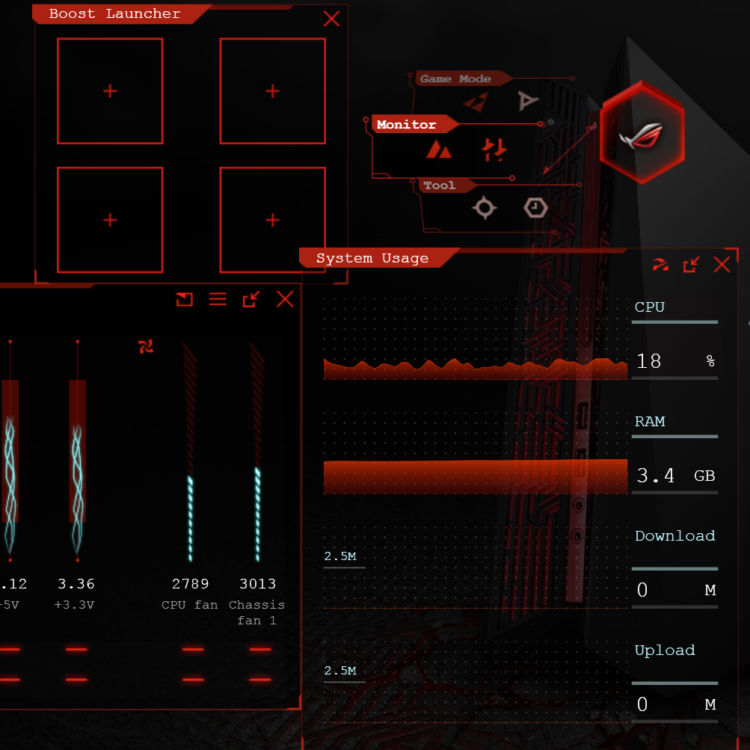Click the ROG logo hexagon button

pyautogui.click(x=641, y=133)
